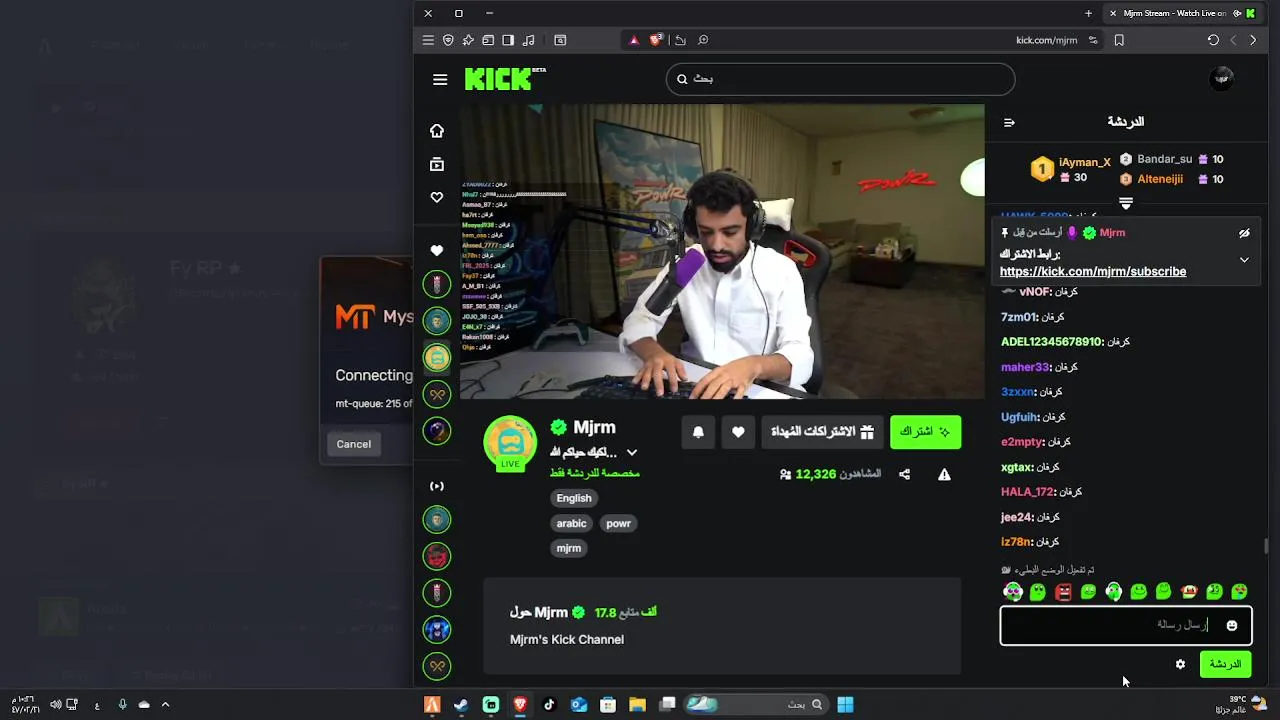Open Windows Start menu
Screen dimensions: 1280x720
845,705
